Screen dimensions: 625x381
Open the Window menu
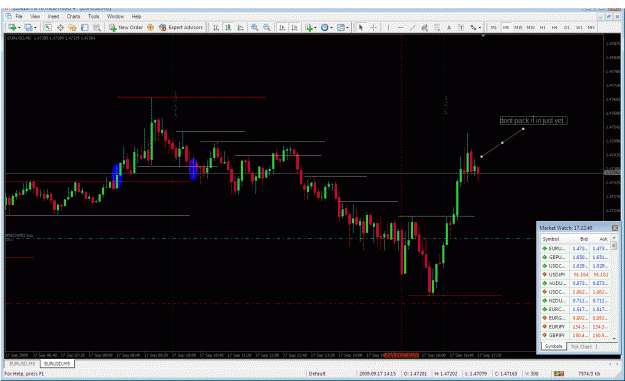pyautogui.click(x=115, y=16)
